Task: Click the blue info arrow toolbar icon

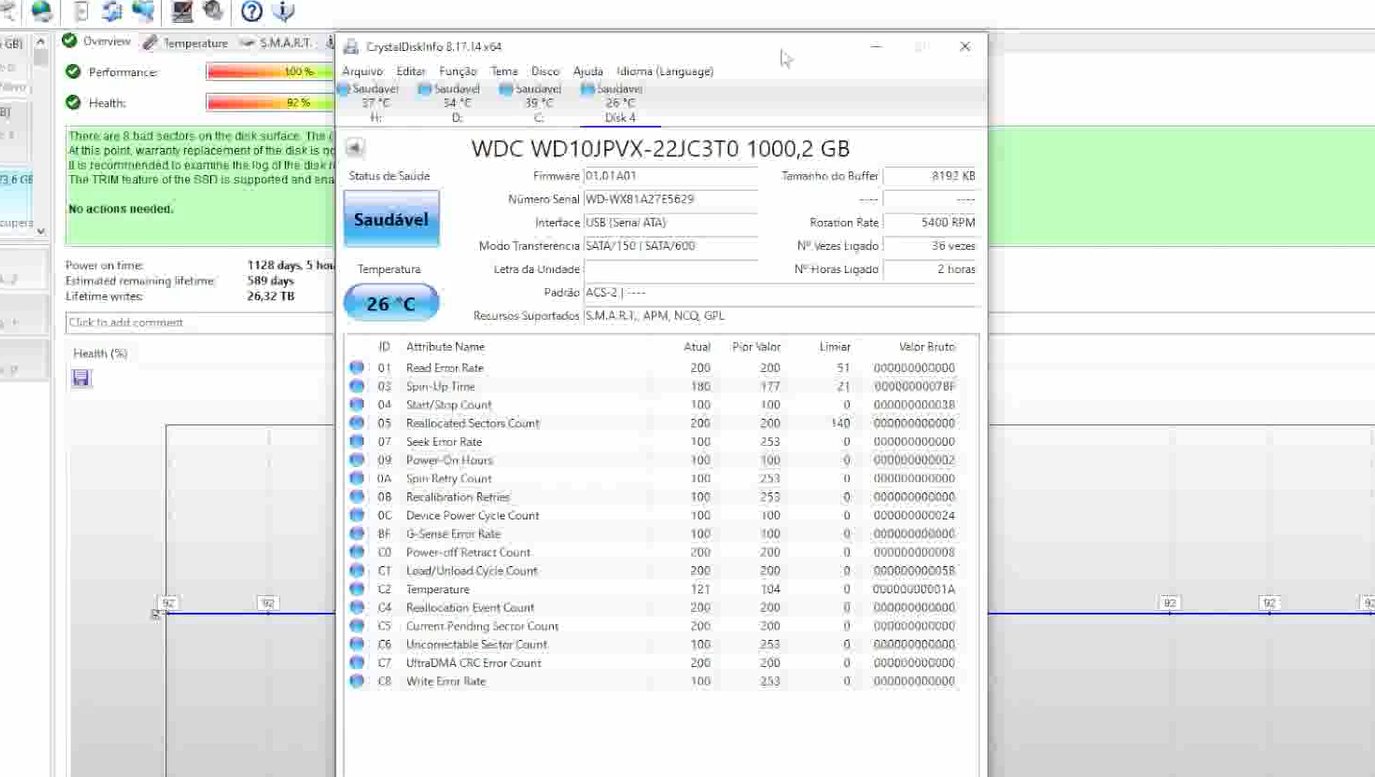Action: pyautogui.click(x=283, y=11)
